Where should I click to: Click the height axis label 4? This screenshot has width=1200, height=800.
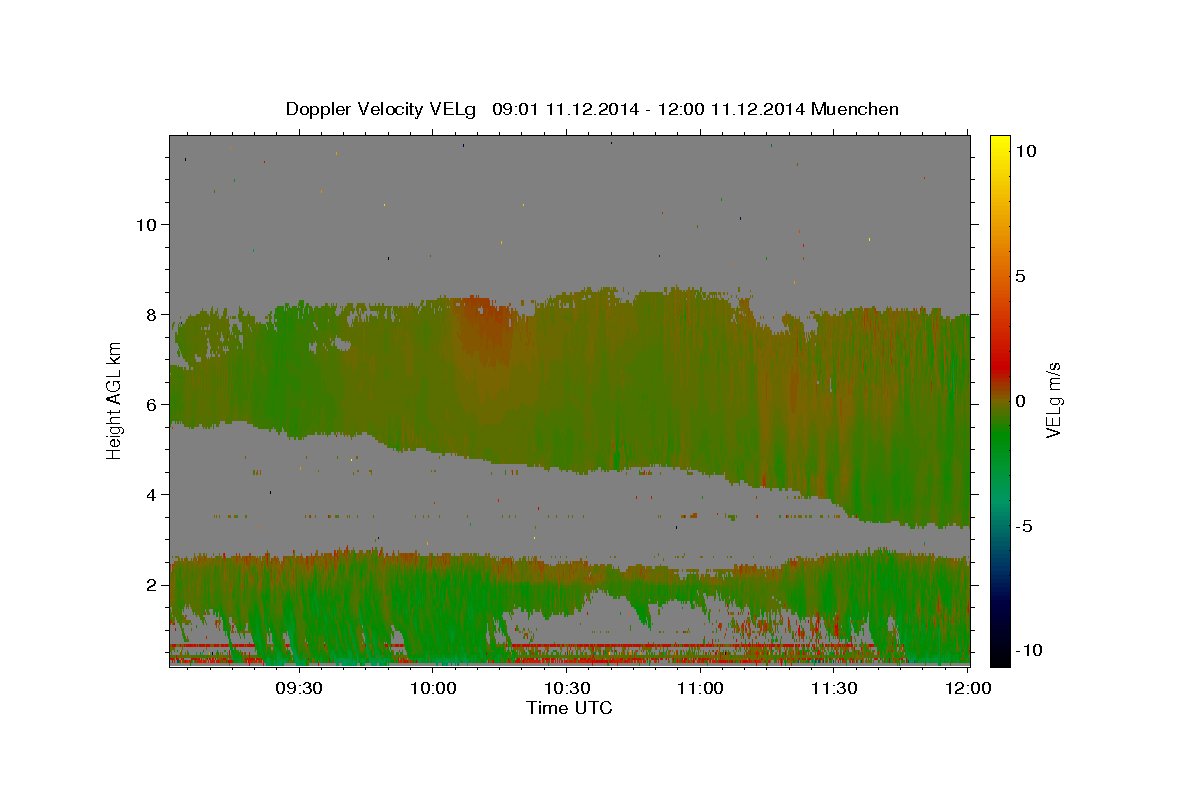(x=151, y=494)
